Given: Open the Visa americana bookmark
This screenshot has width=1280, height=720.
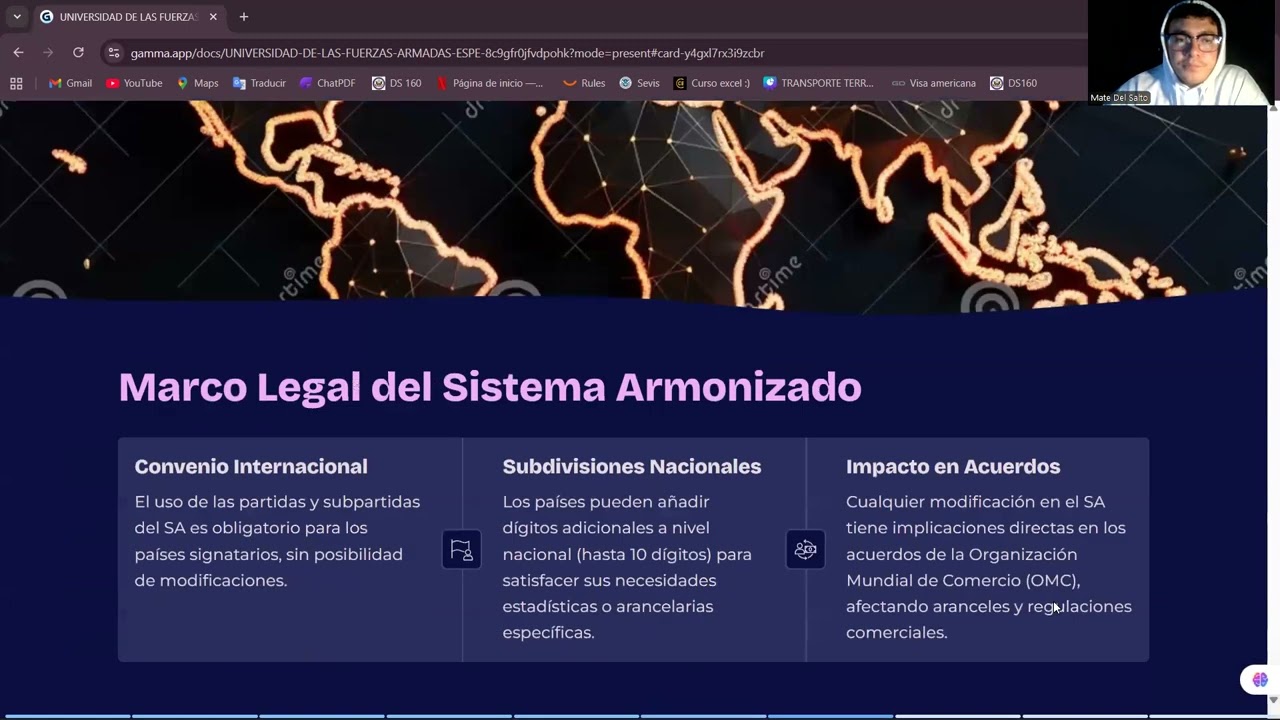Looking at the screenshot, I should tap(933, 83).
